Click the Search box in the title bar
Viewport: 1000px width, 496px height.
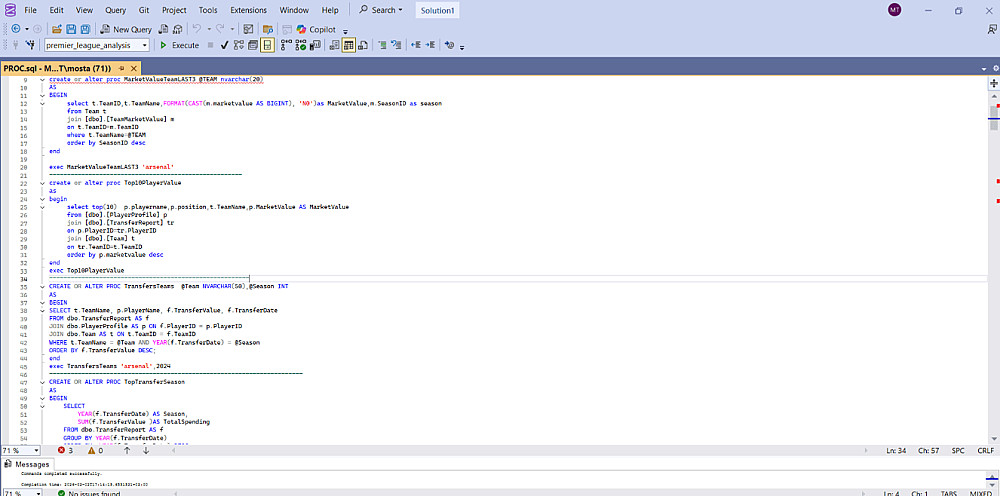coord(381,10)
